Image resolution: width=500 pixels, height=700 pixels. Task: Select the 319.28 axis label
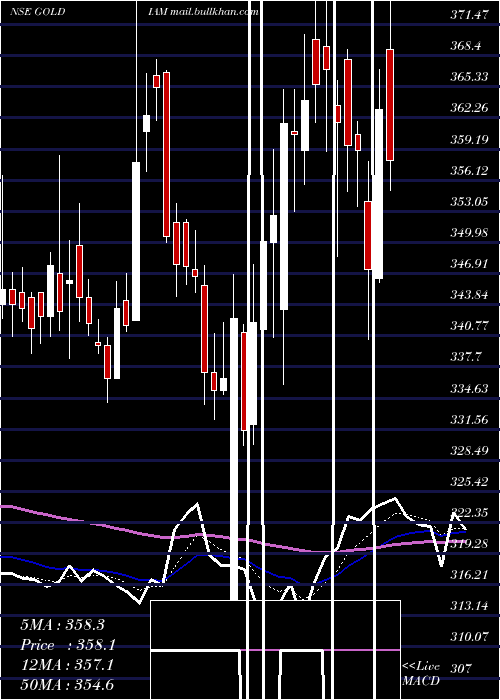coord(469,544)
